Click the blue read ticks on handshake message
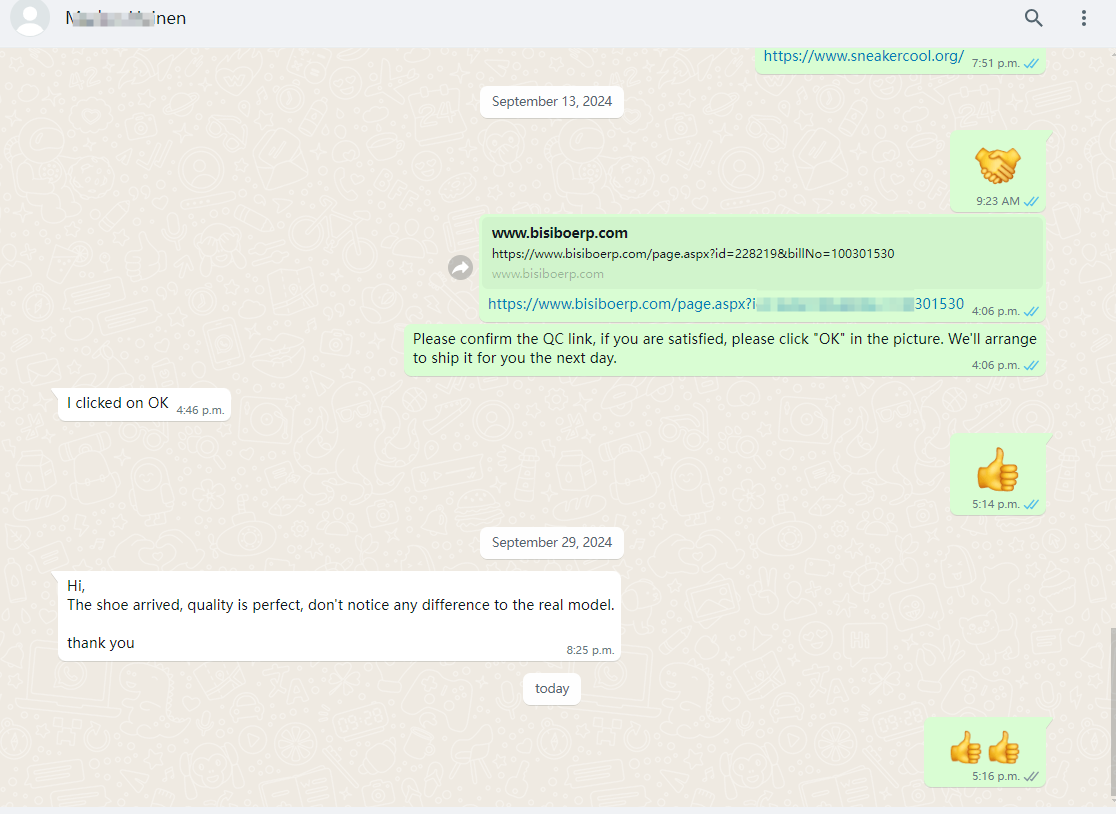1116x814 pixels. tap(1031, 202)
